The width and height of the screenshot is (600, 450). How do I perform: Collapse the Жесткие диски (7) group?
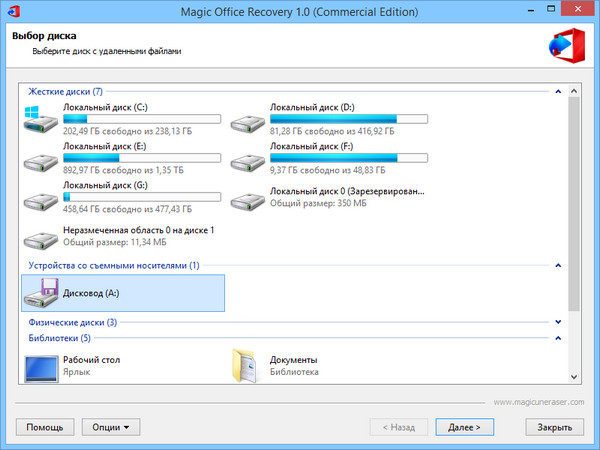pos(558,91)
